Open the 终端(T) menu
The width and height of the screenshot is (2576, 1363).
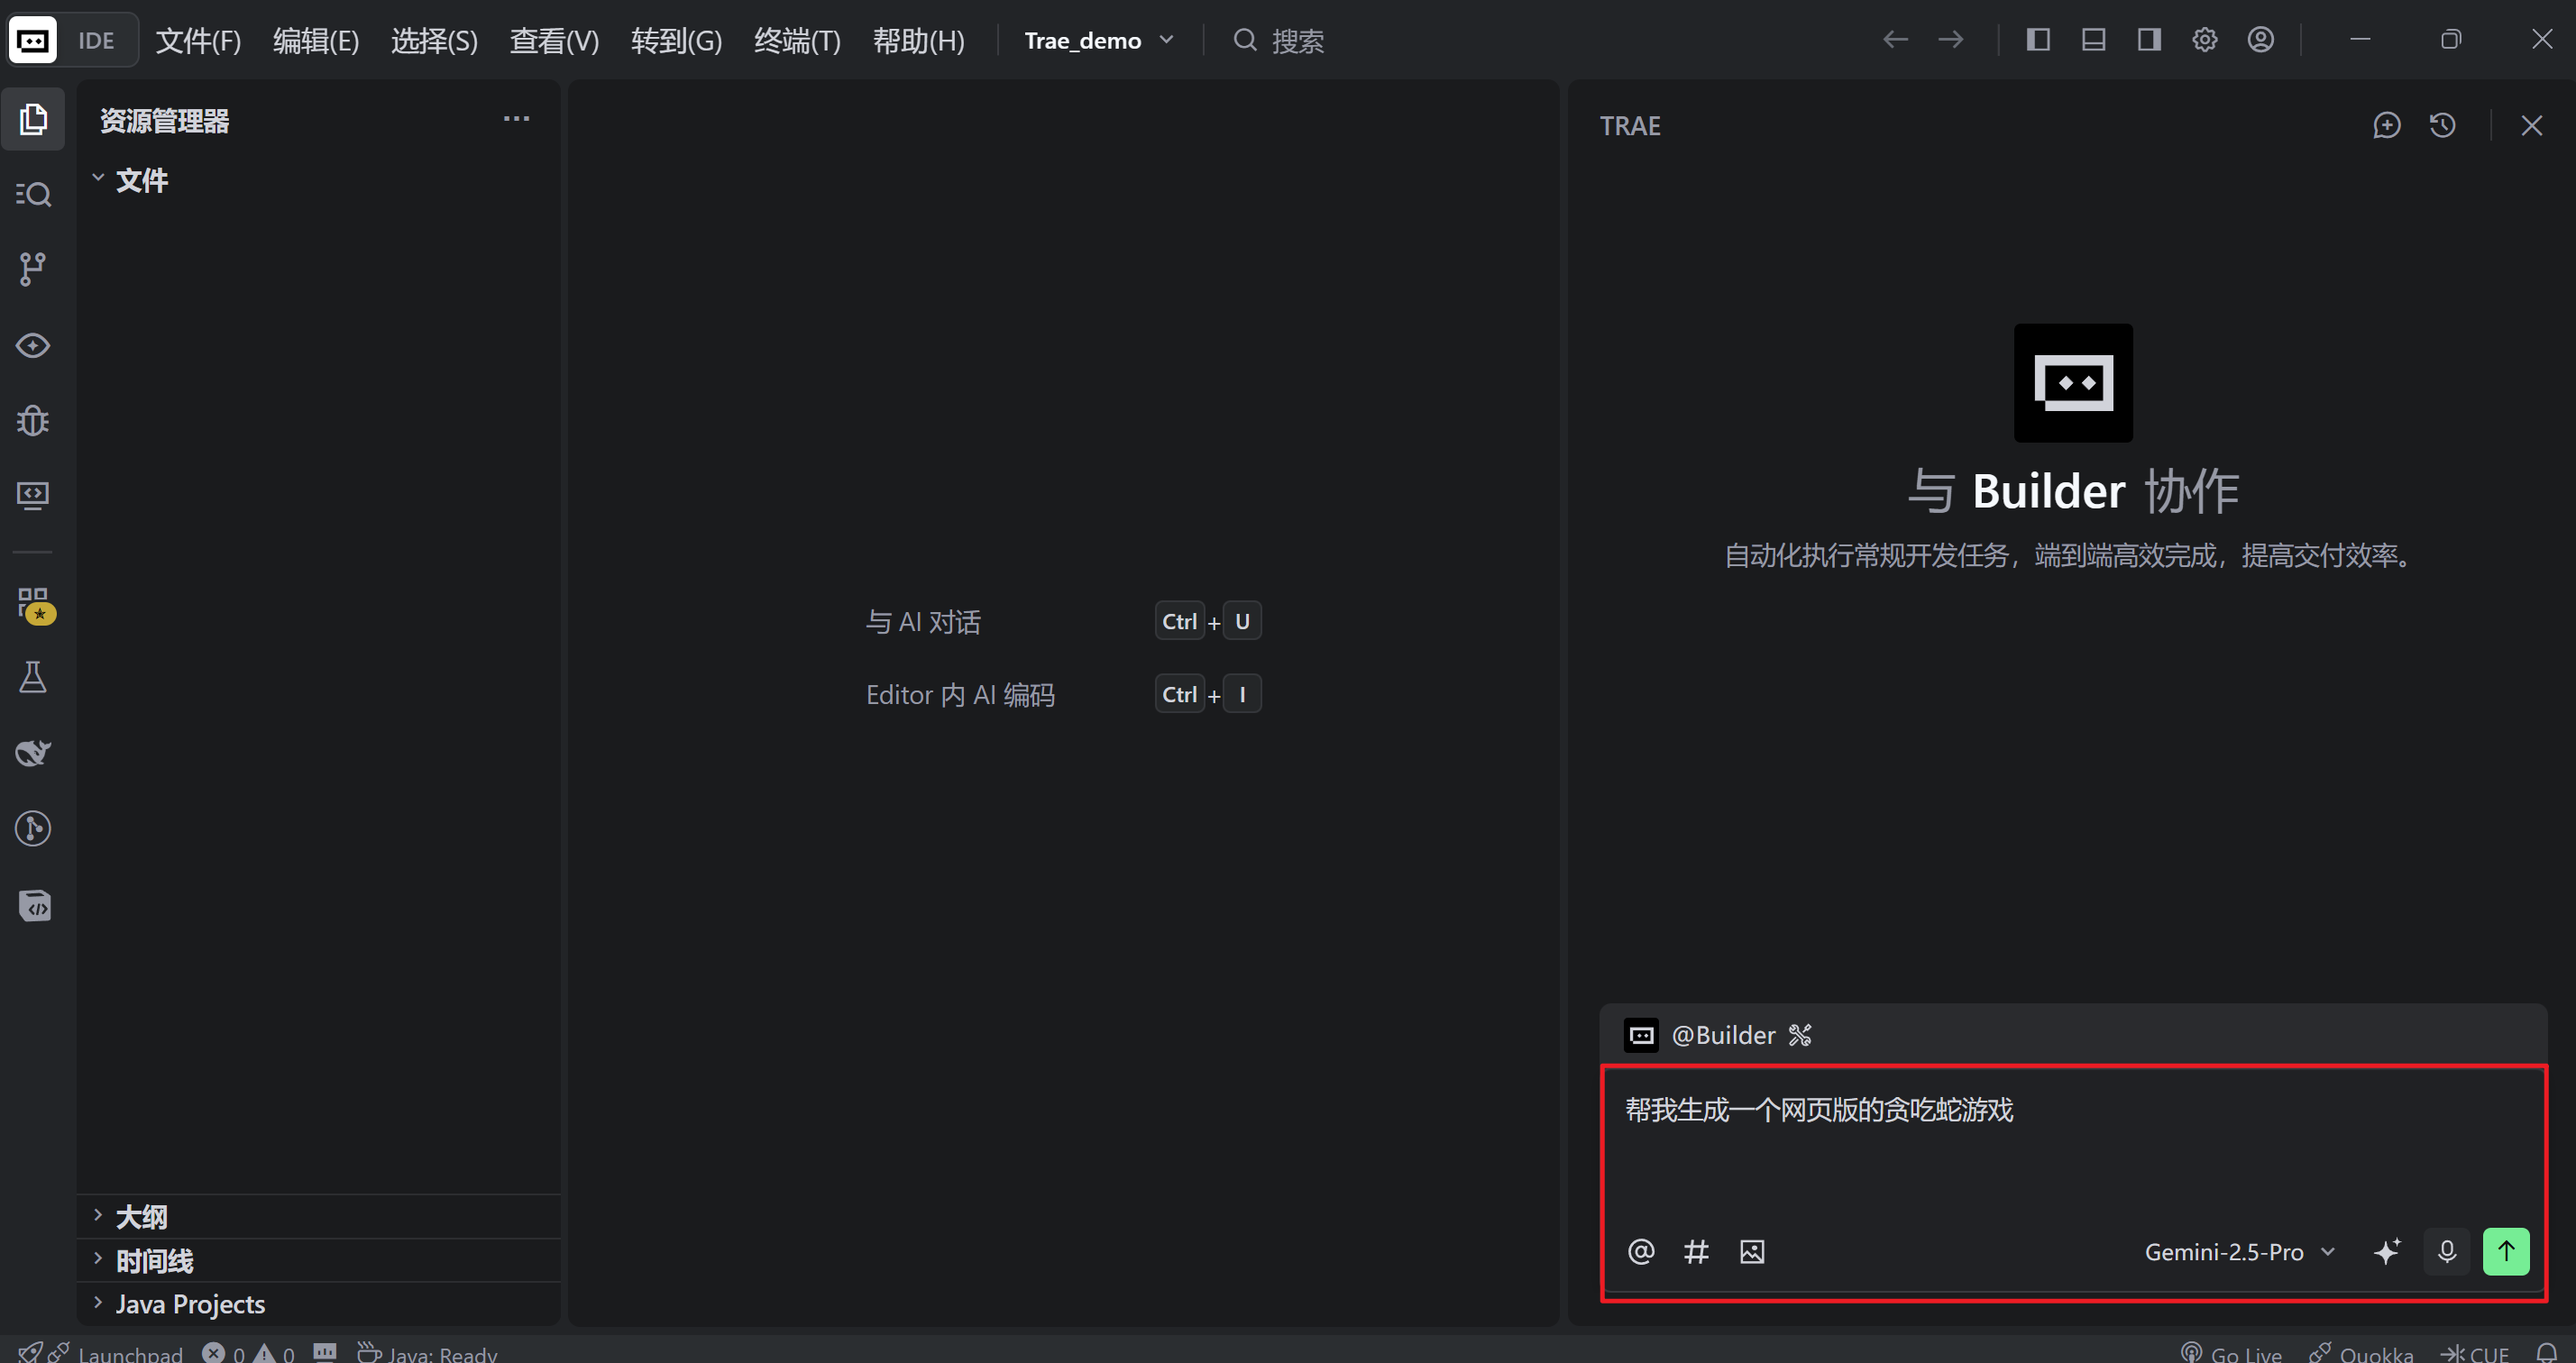pyautogui.click(x=797, y=41)
